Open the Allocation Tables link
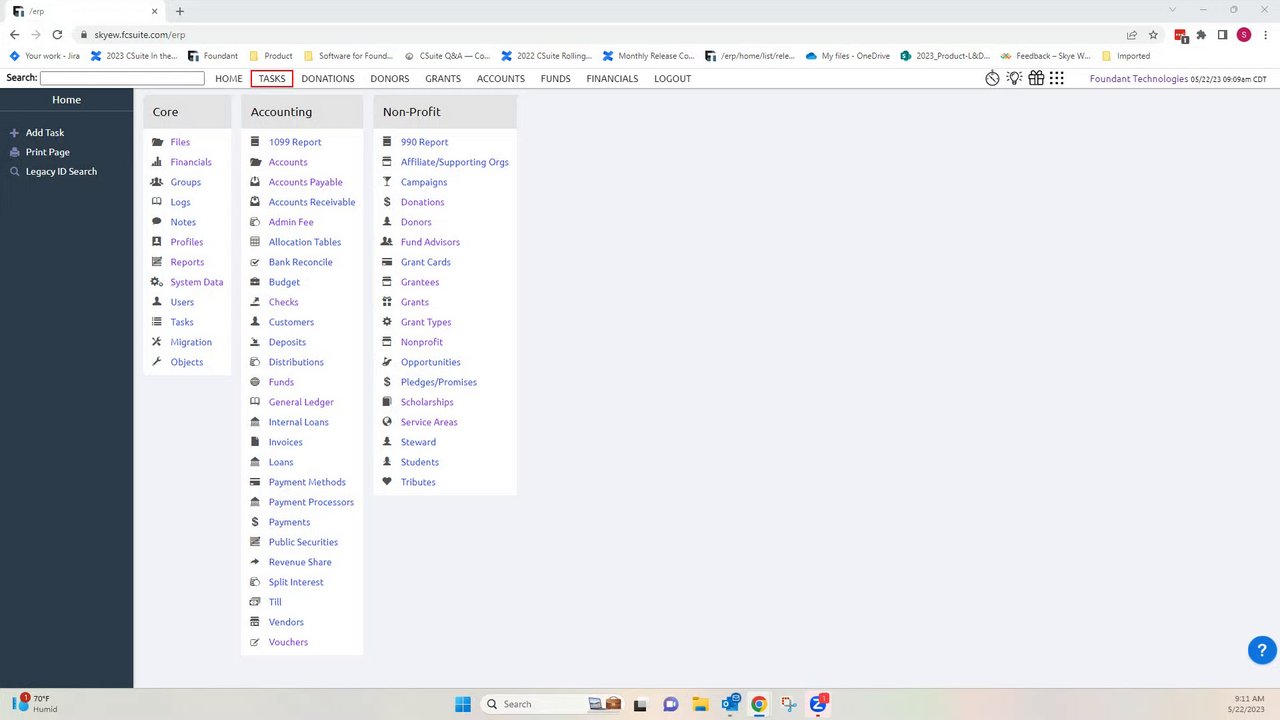Image resolution: width=1280 pixels, height=720 pixels. click(305, 242)
